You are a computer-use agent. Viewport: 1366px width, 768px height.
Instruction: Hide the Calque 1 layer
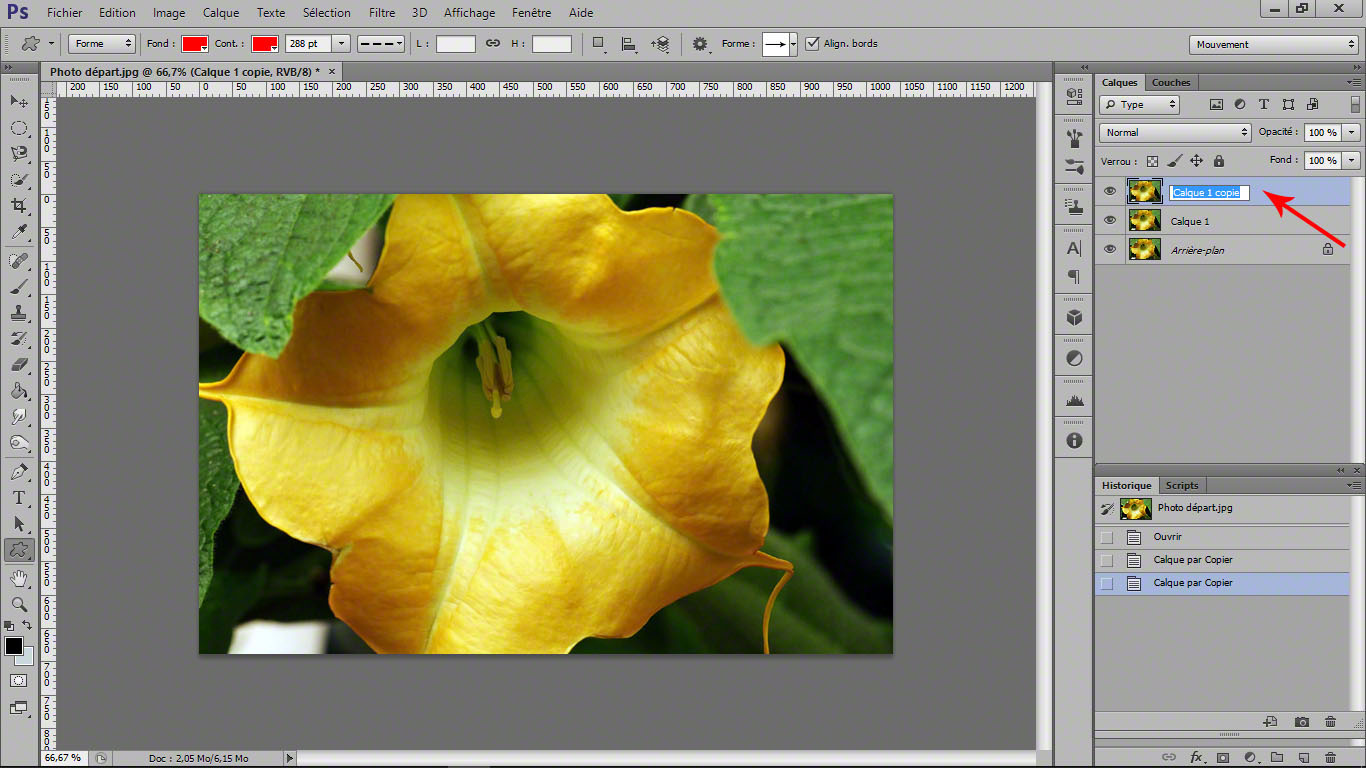pyautogui.click(x=1109, y=220)
